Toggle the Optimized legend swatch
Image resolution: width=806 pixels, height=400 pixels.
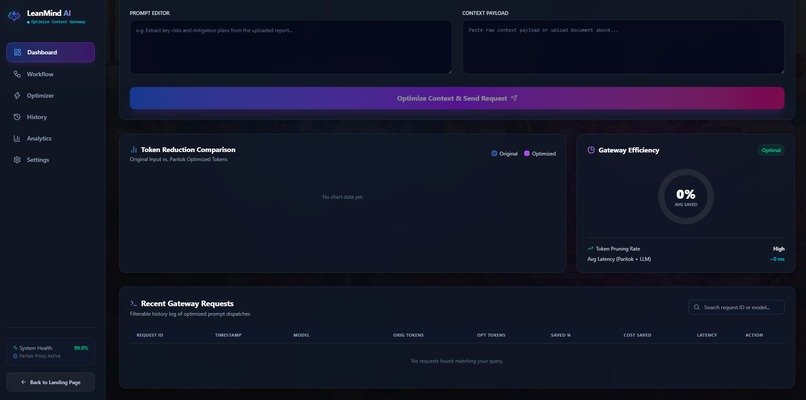click(x=527, y=153)
